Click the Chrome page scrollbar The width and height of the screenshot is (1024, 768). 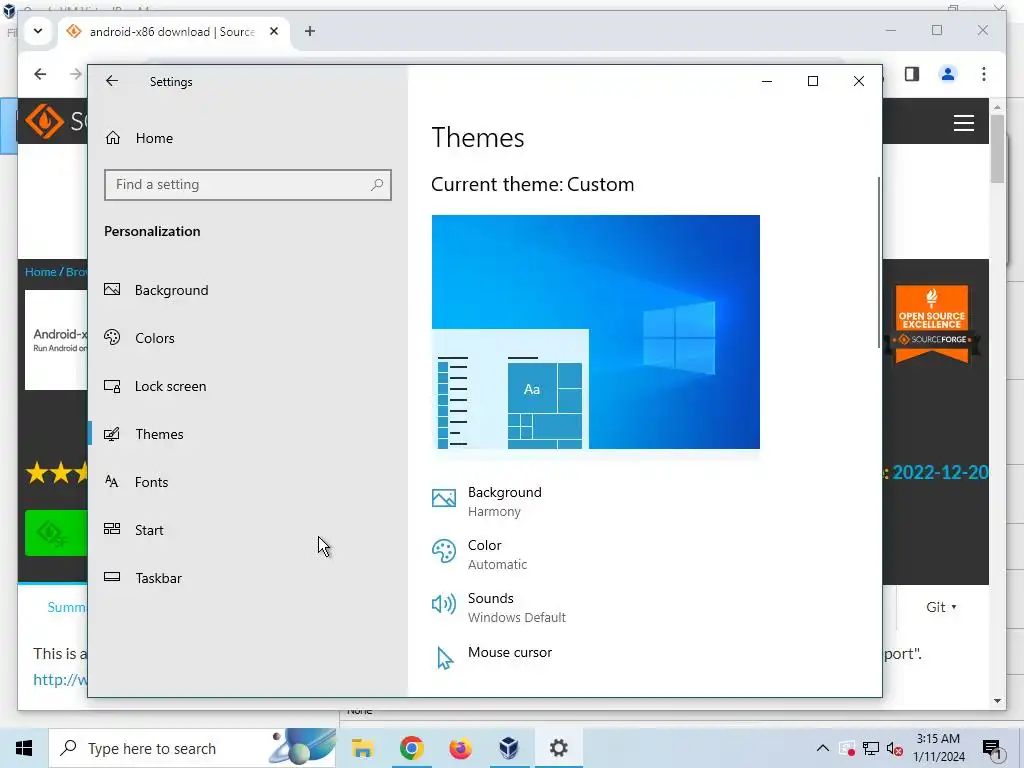coord(997,149)
